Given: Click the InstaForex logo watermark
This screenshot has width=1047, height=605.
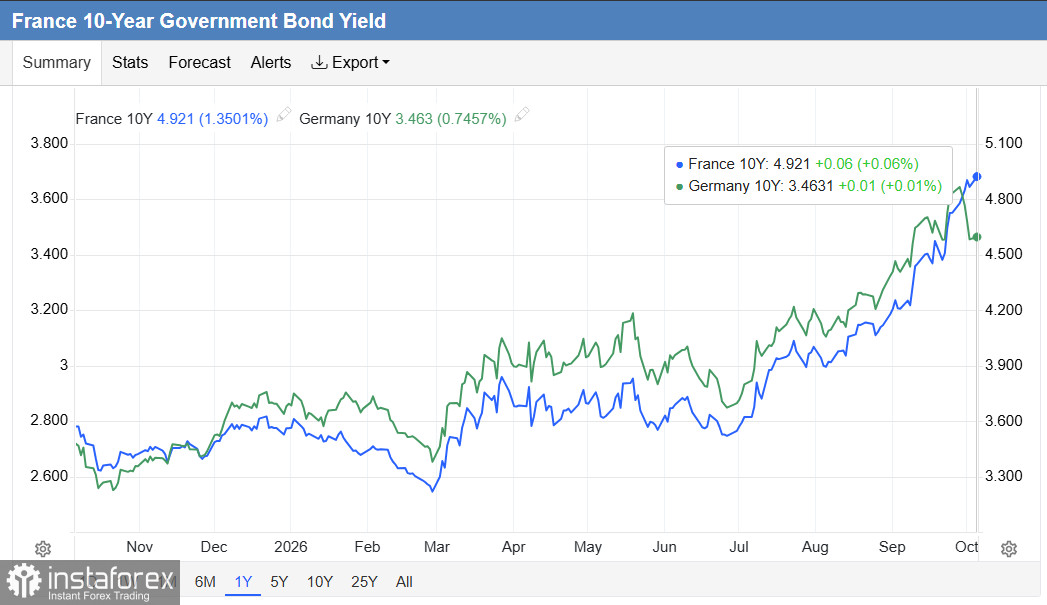Looking at the screenshot, I should click(x=90, y=582).
